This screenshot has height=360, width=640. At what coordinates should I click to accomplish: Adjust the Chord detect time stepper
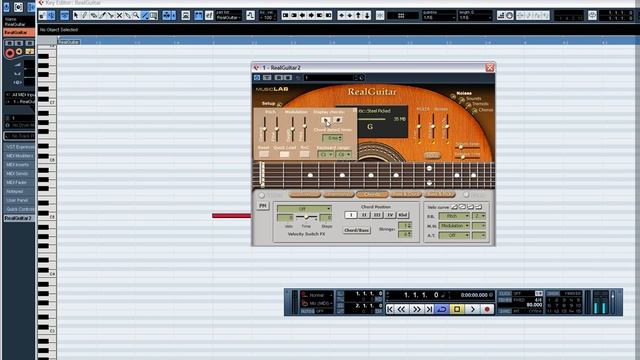[333, 138]
